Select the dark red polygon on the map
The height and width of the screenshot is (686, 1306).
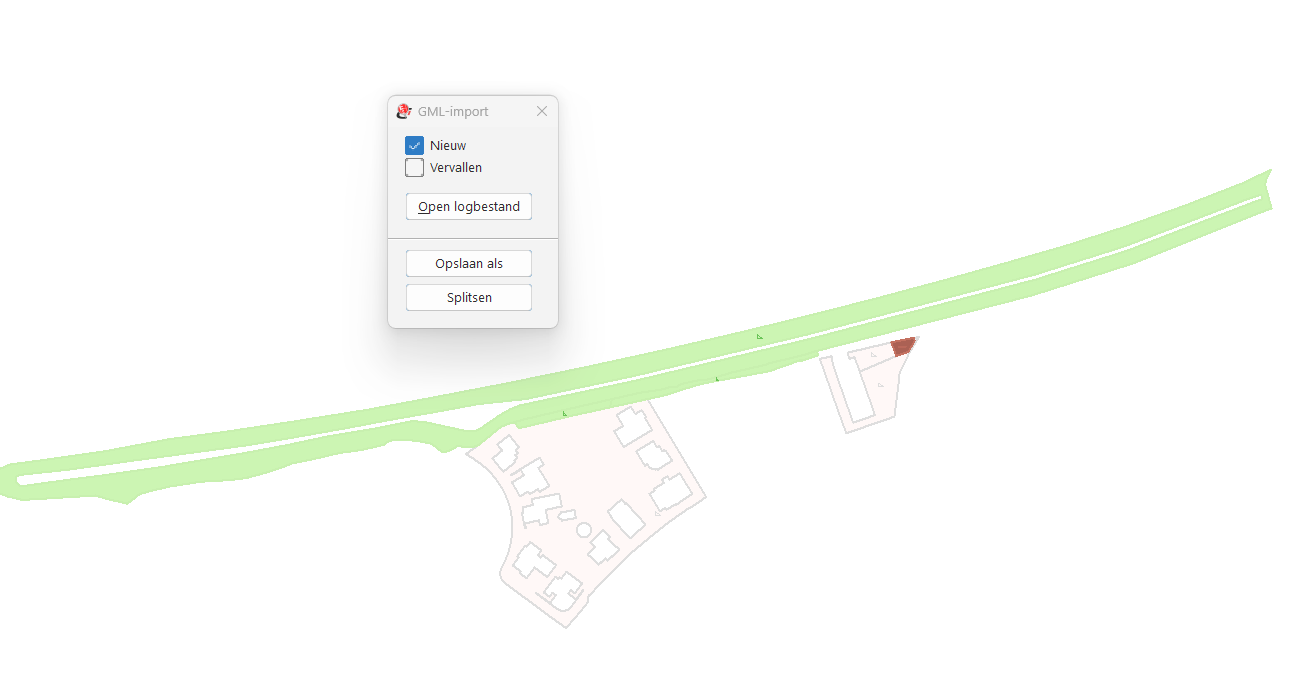[903, 347]
